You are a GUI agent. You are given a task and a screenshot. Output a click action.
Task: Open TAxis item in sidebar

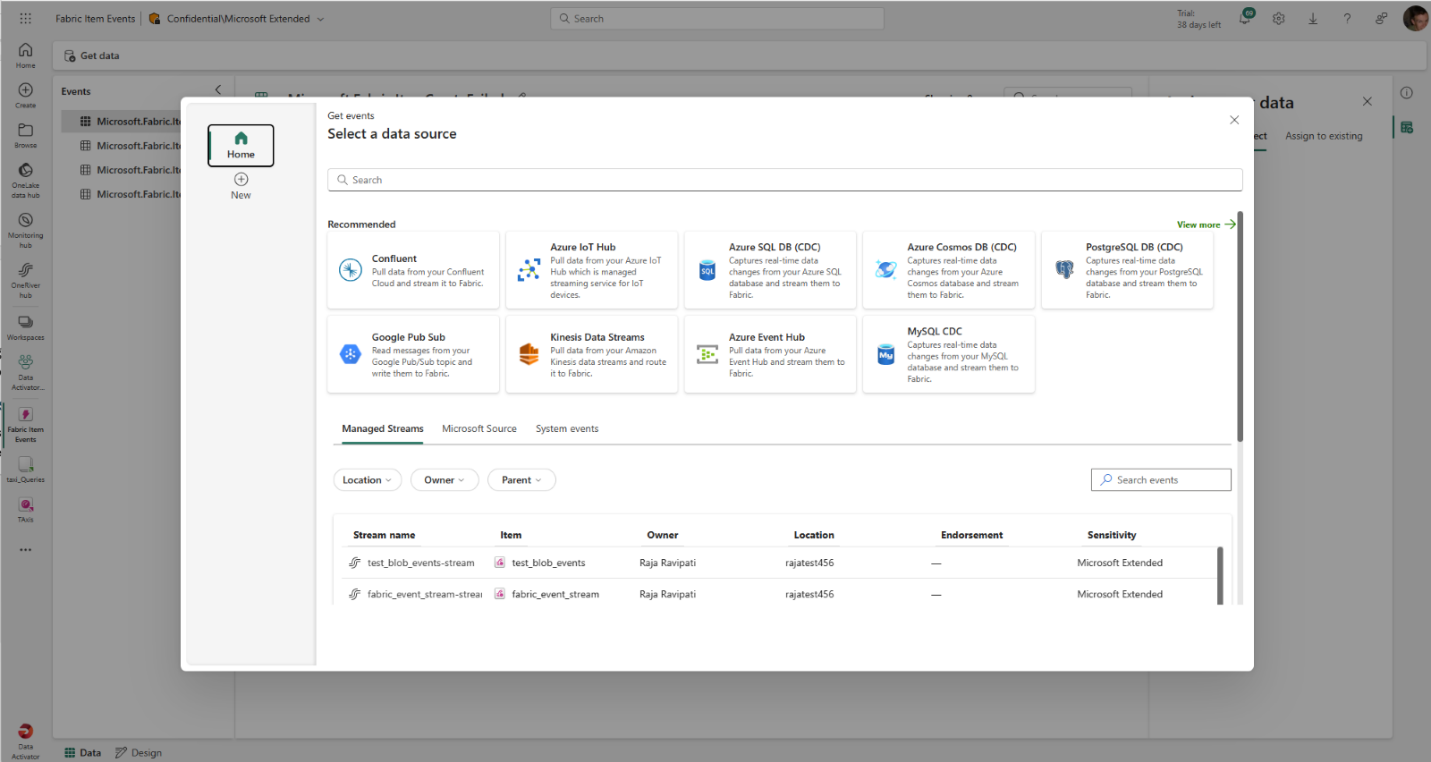pos(25,511)
